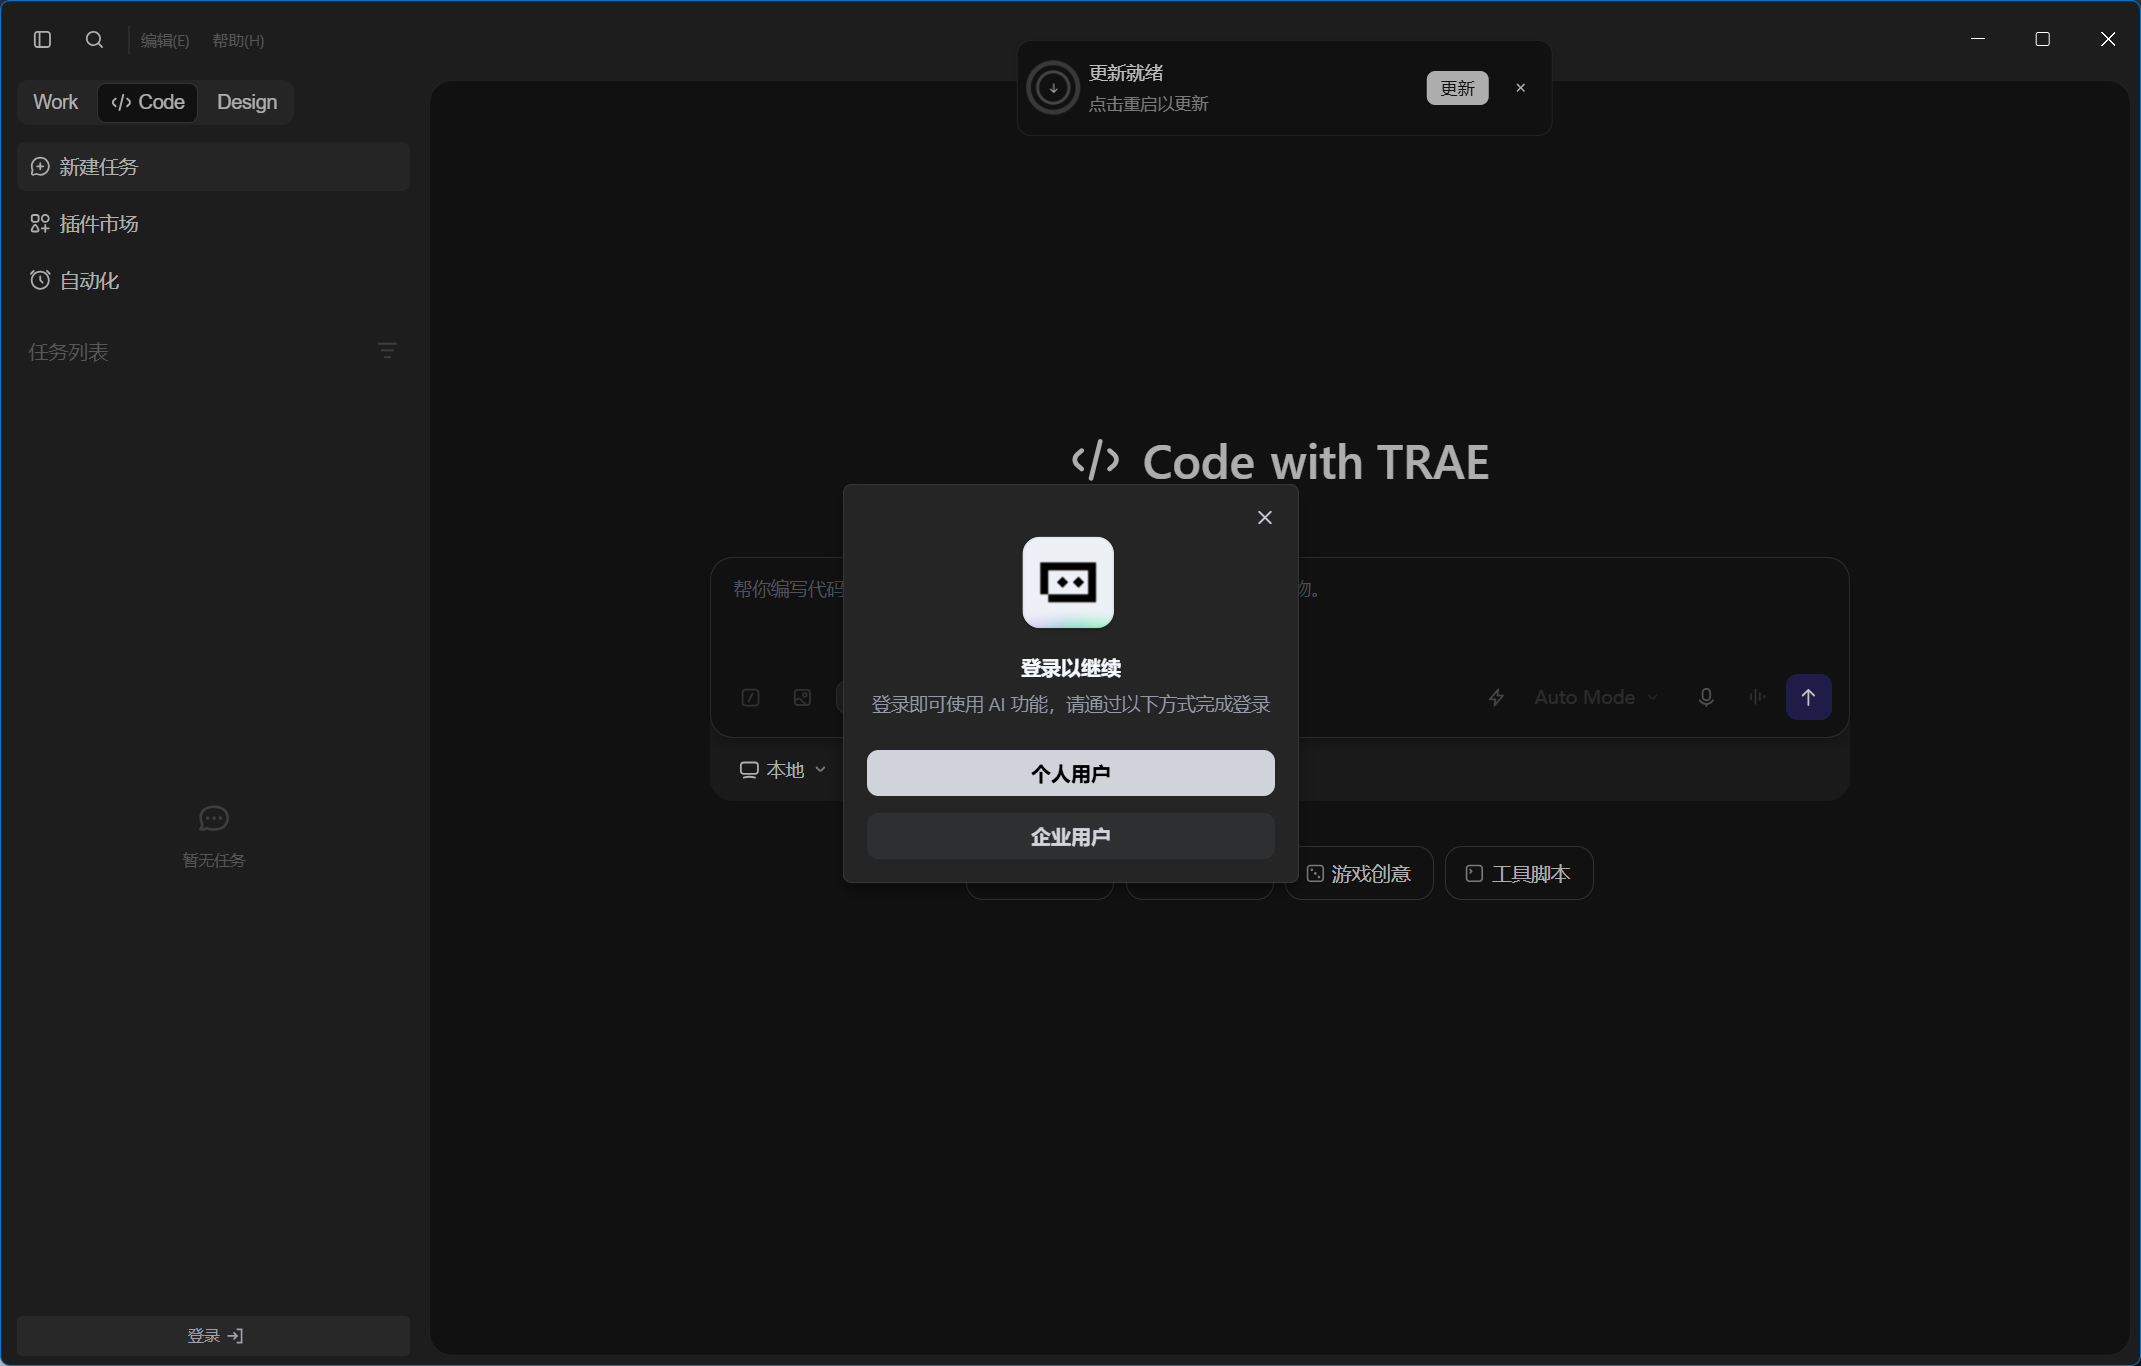Choose 个人用户 login option
The width and height of the screenshot is (2141, 1366).
(1071, 773)
